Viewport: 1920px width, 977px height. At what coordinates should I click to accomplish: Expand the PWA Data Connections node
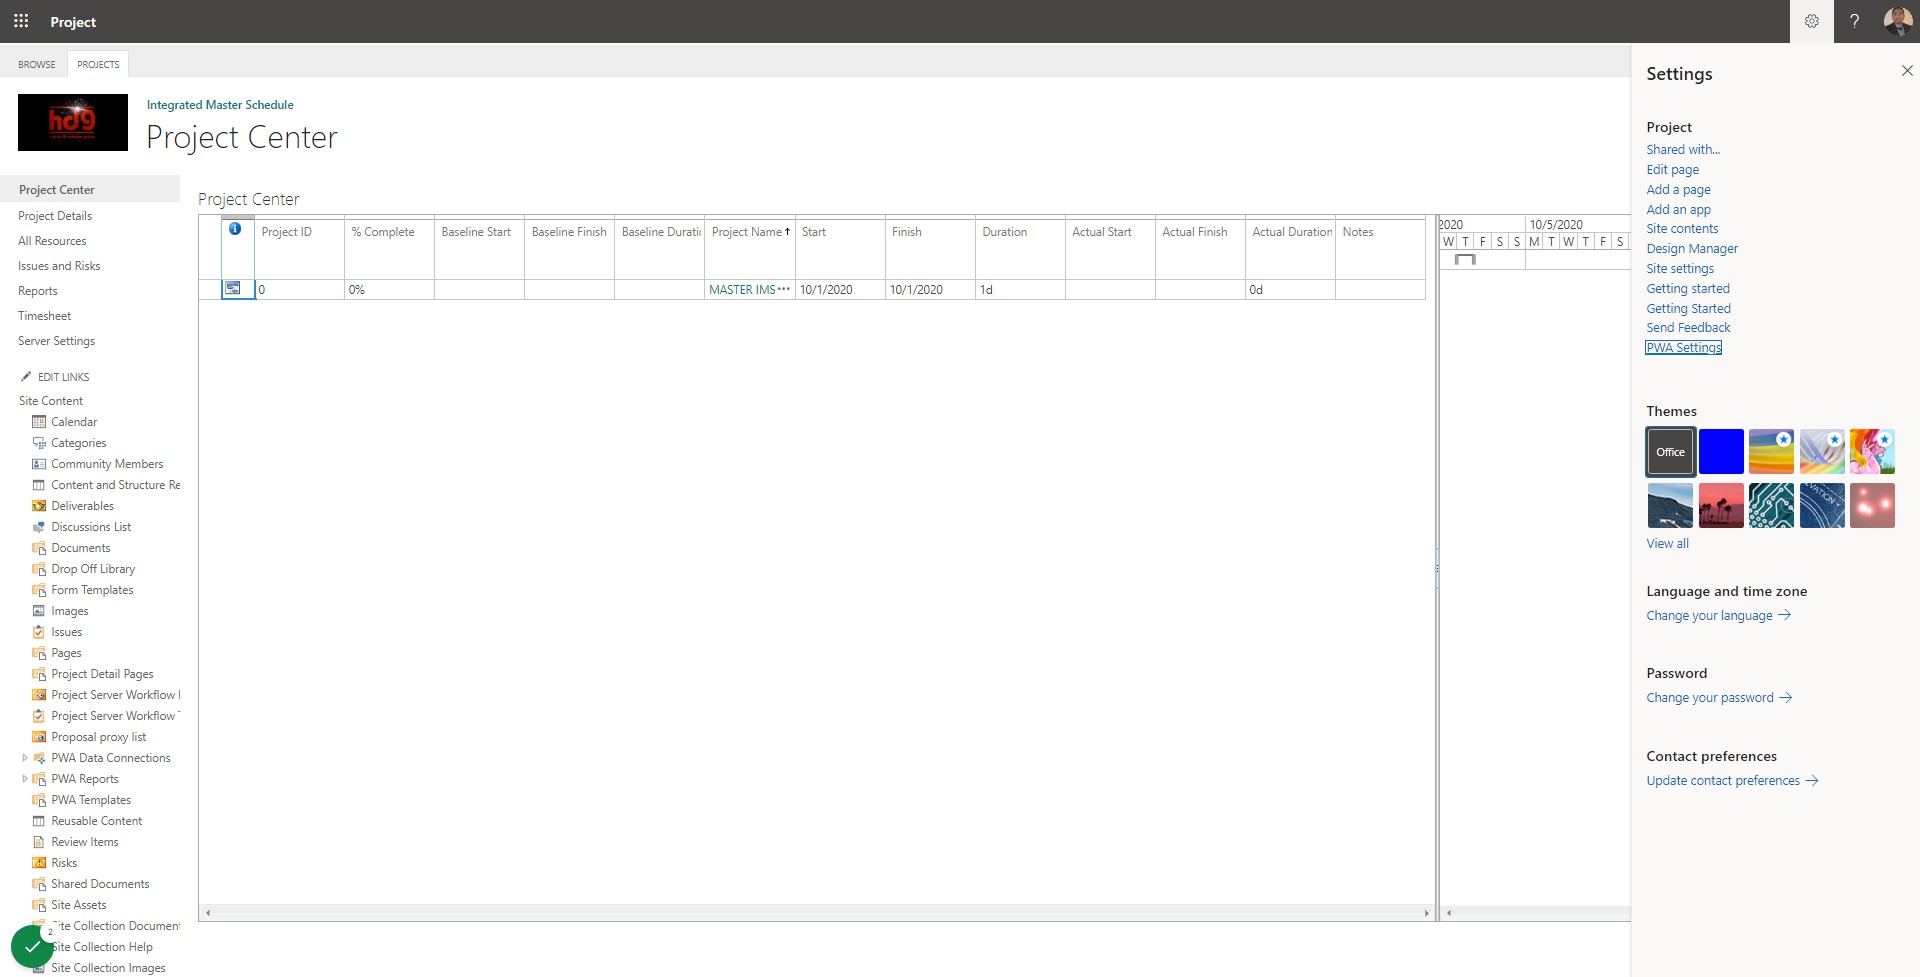coord(25,758)
